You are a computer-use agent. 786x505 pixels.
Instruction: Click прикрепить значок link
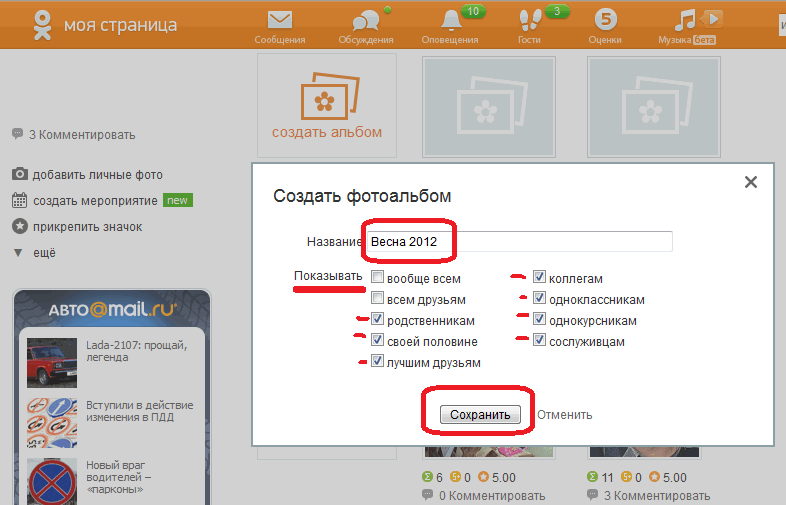coord(88,227)
